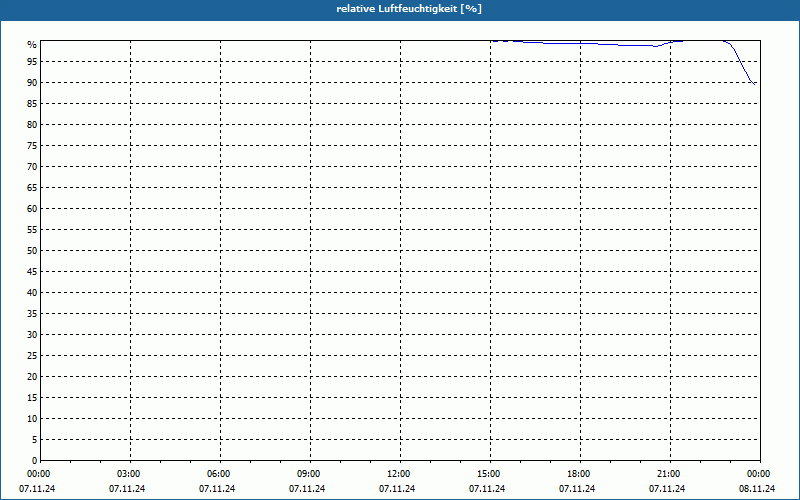This screenshot has height=500, width=800.
Task: Click the y-axis label 90
Action: point(32,83)
